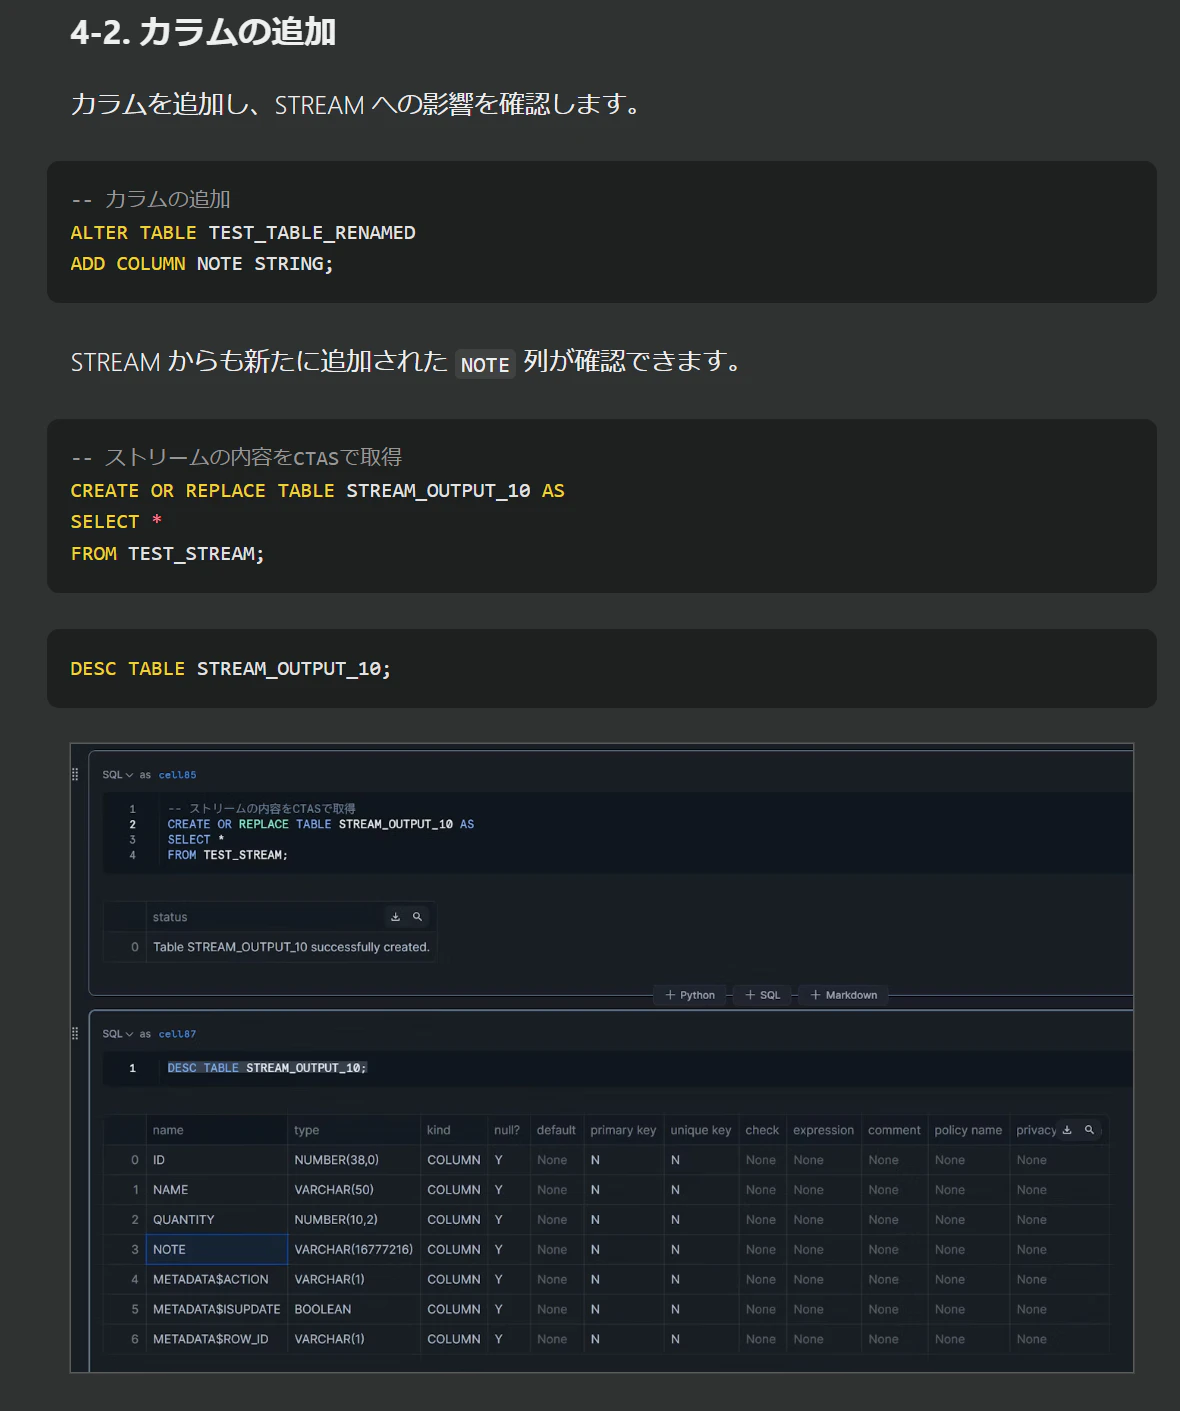The height and width of the screenshot is (1411, 1180).
Task: Select the METADATA$ROW_ID name cell
Action: coord(217,1339)
